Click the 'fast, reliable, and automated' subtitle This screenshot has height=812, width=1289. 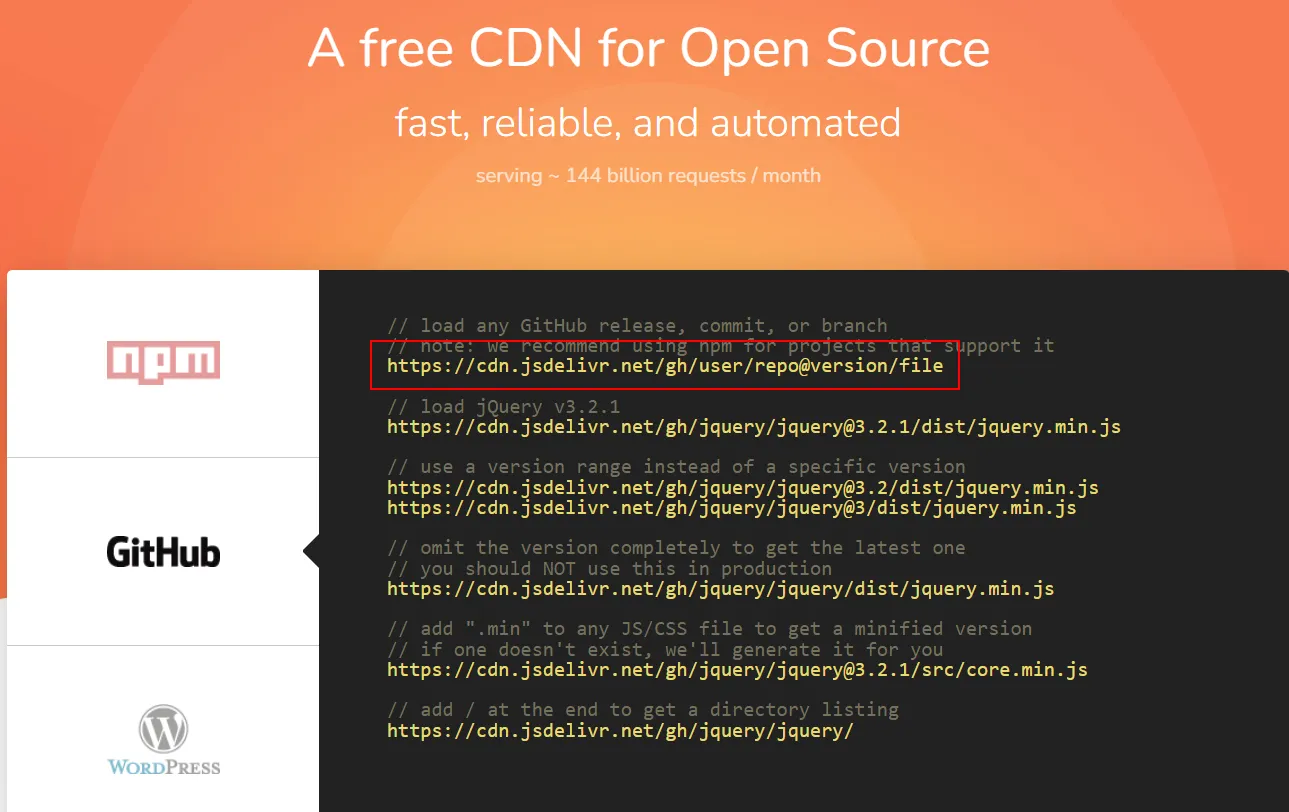point(648,123)
